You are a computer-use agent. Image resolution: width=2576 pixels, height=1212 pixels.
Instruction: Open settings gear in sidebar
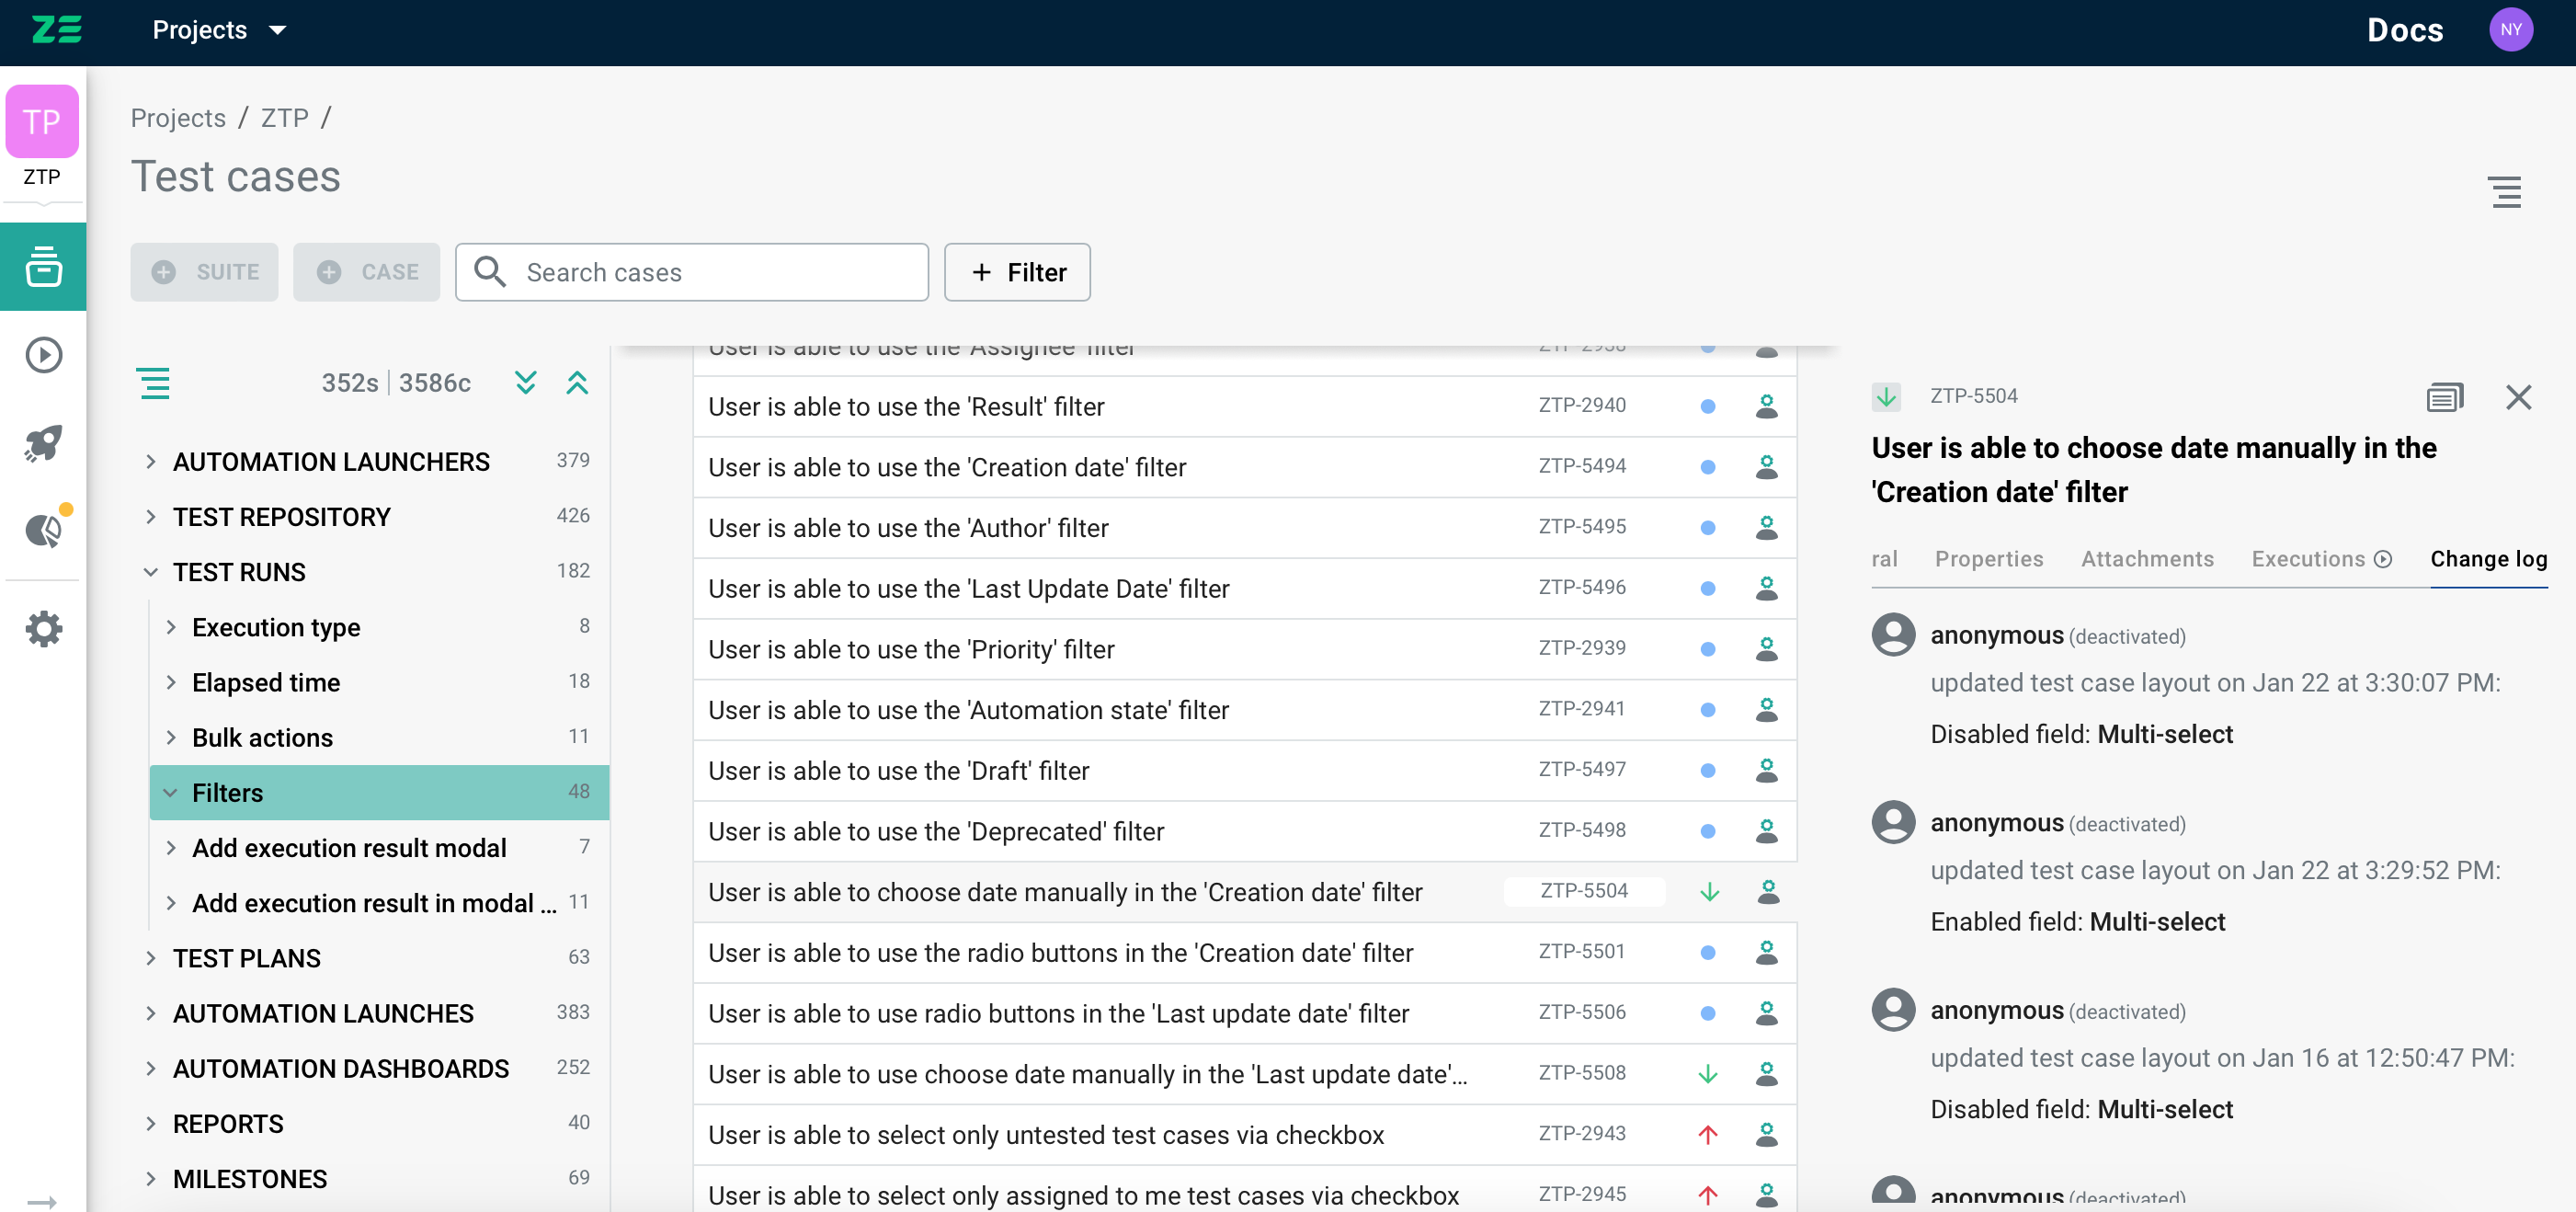pyautogui.click(x=43, y=629)
